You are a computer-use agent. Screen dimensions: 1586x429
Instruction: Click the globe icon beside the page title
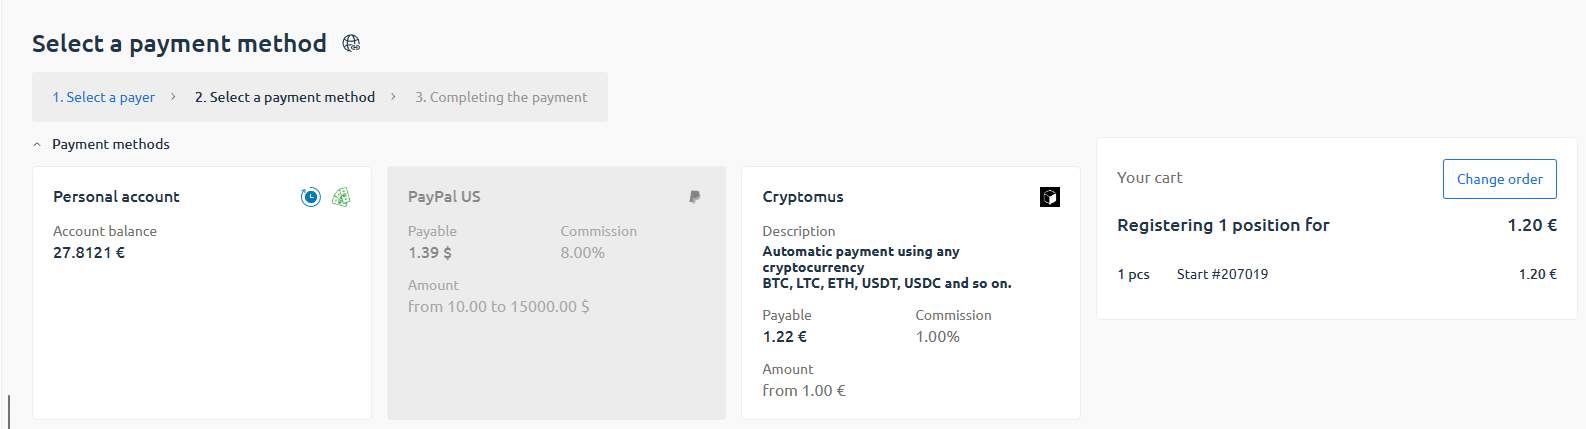[351, 43]
